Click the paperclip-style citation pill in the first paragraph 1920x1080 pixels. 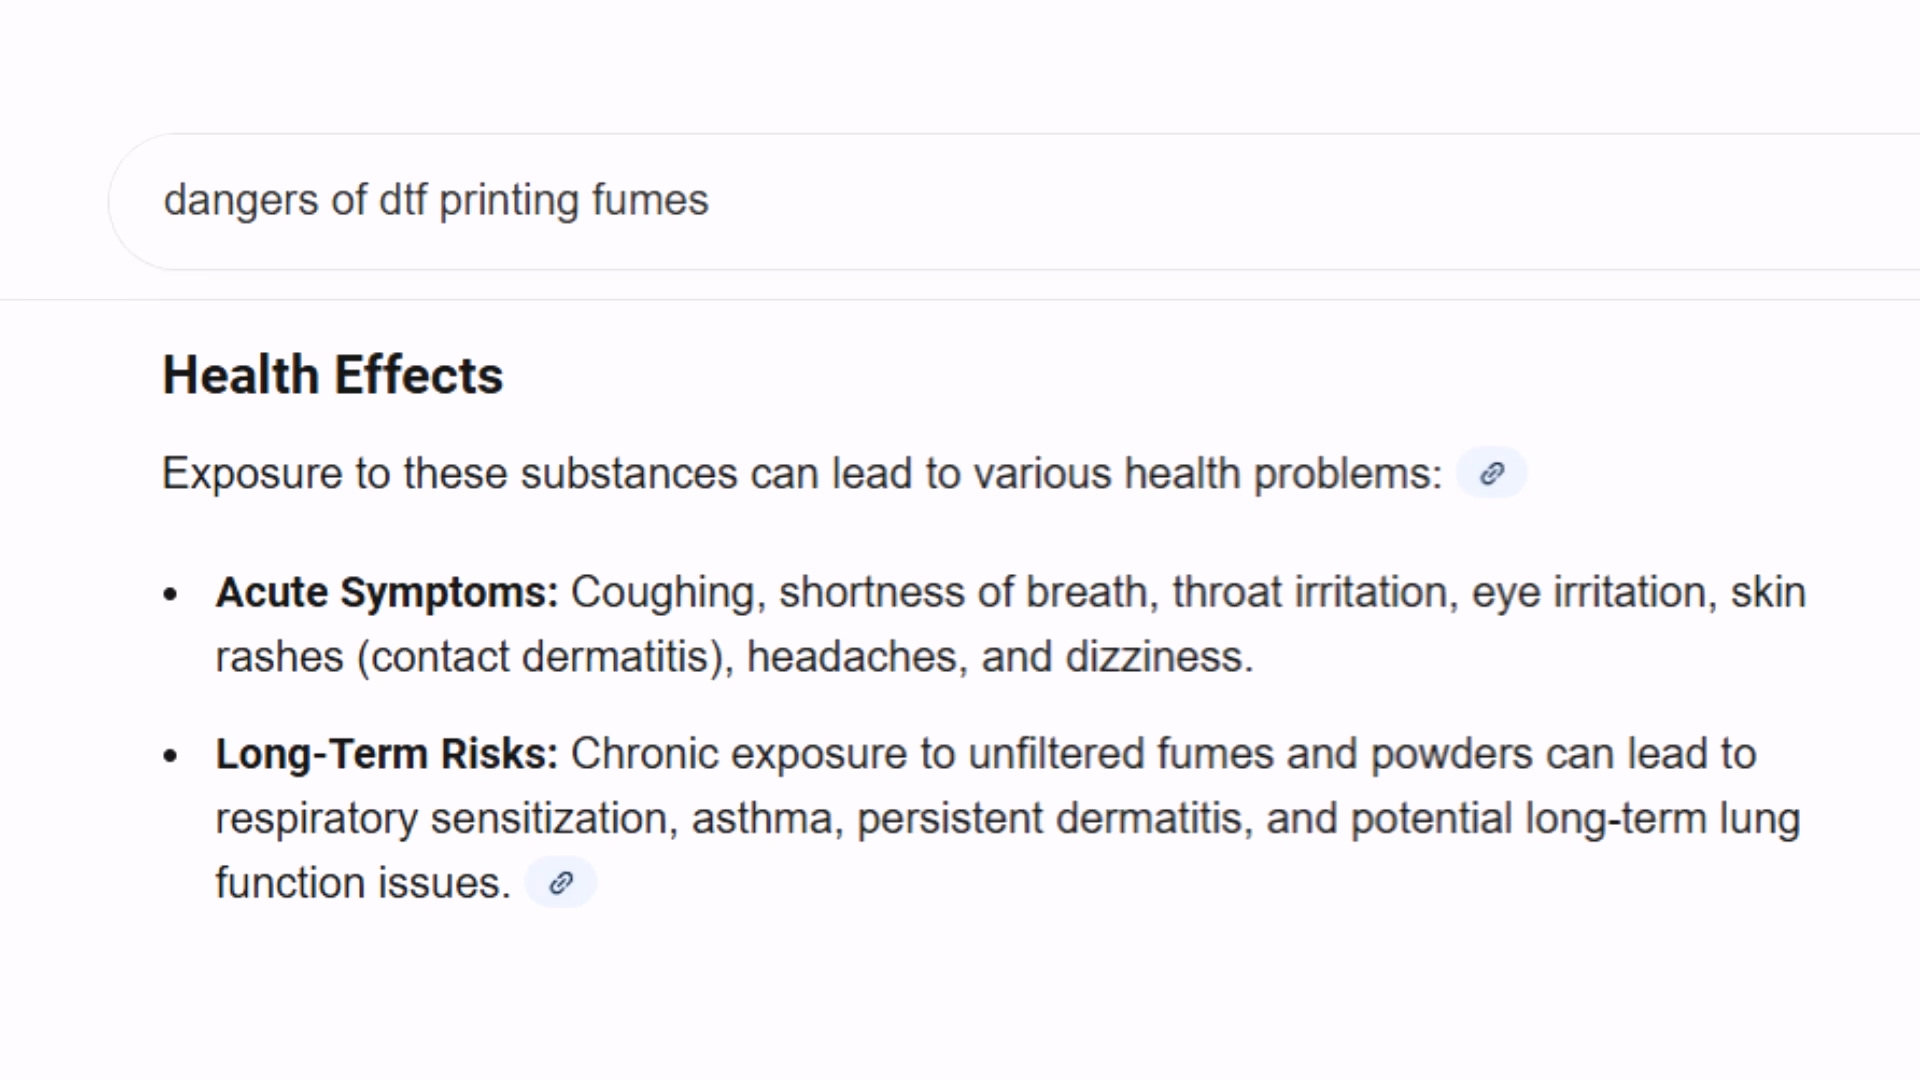click(1492, 472)
